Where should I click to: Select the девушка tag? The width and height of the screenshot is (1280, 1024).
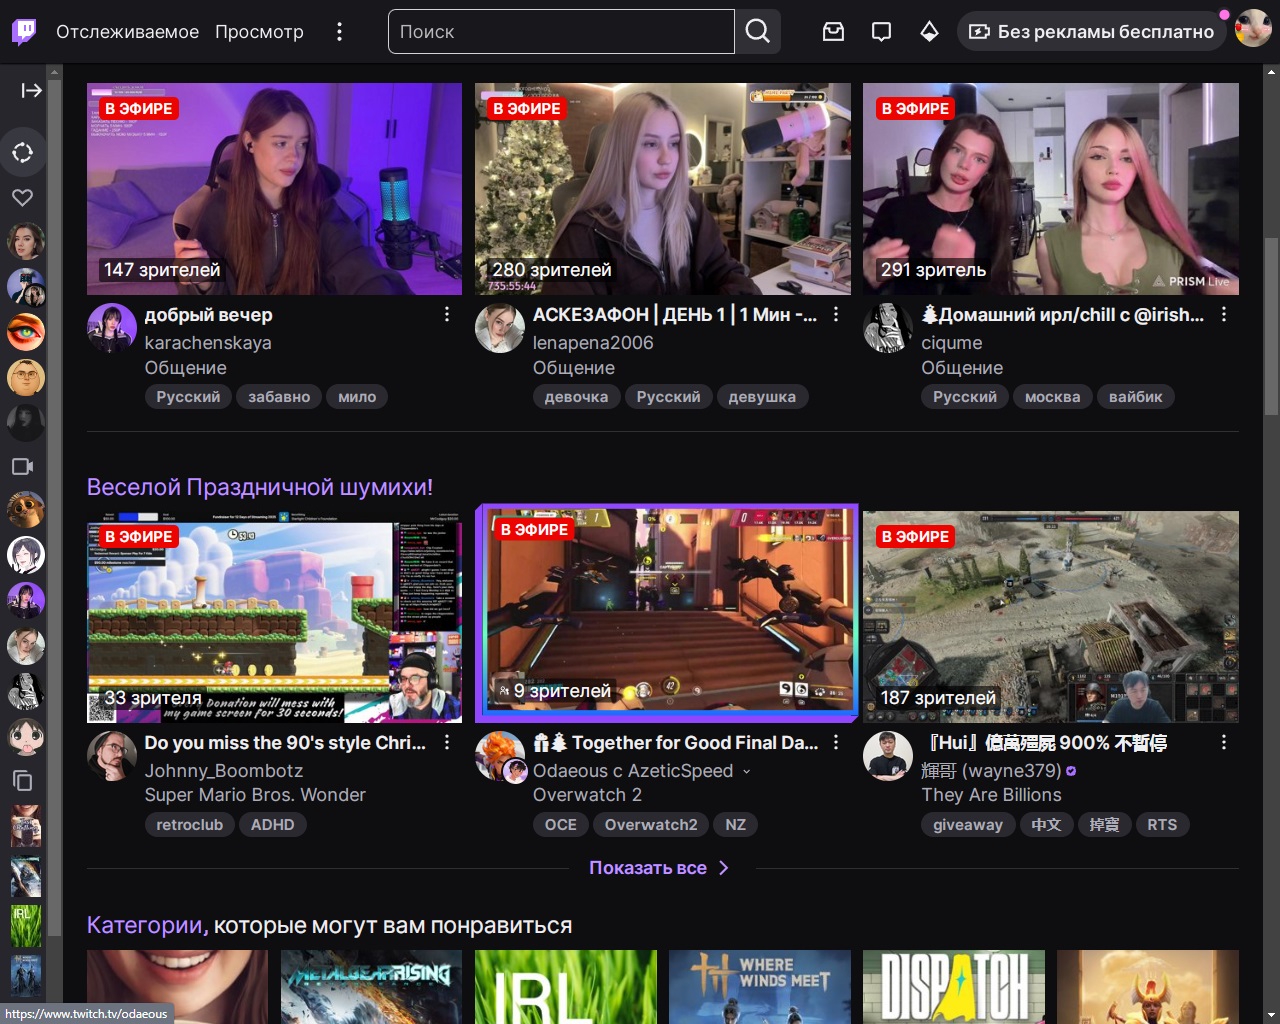pyautogui.click(x=762, y=397)
